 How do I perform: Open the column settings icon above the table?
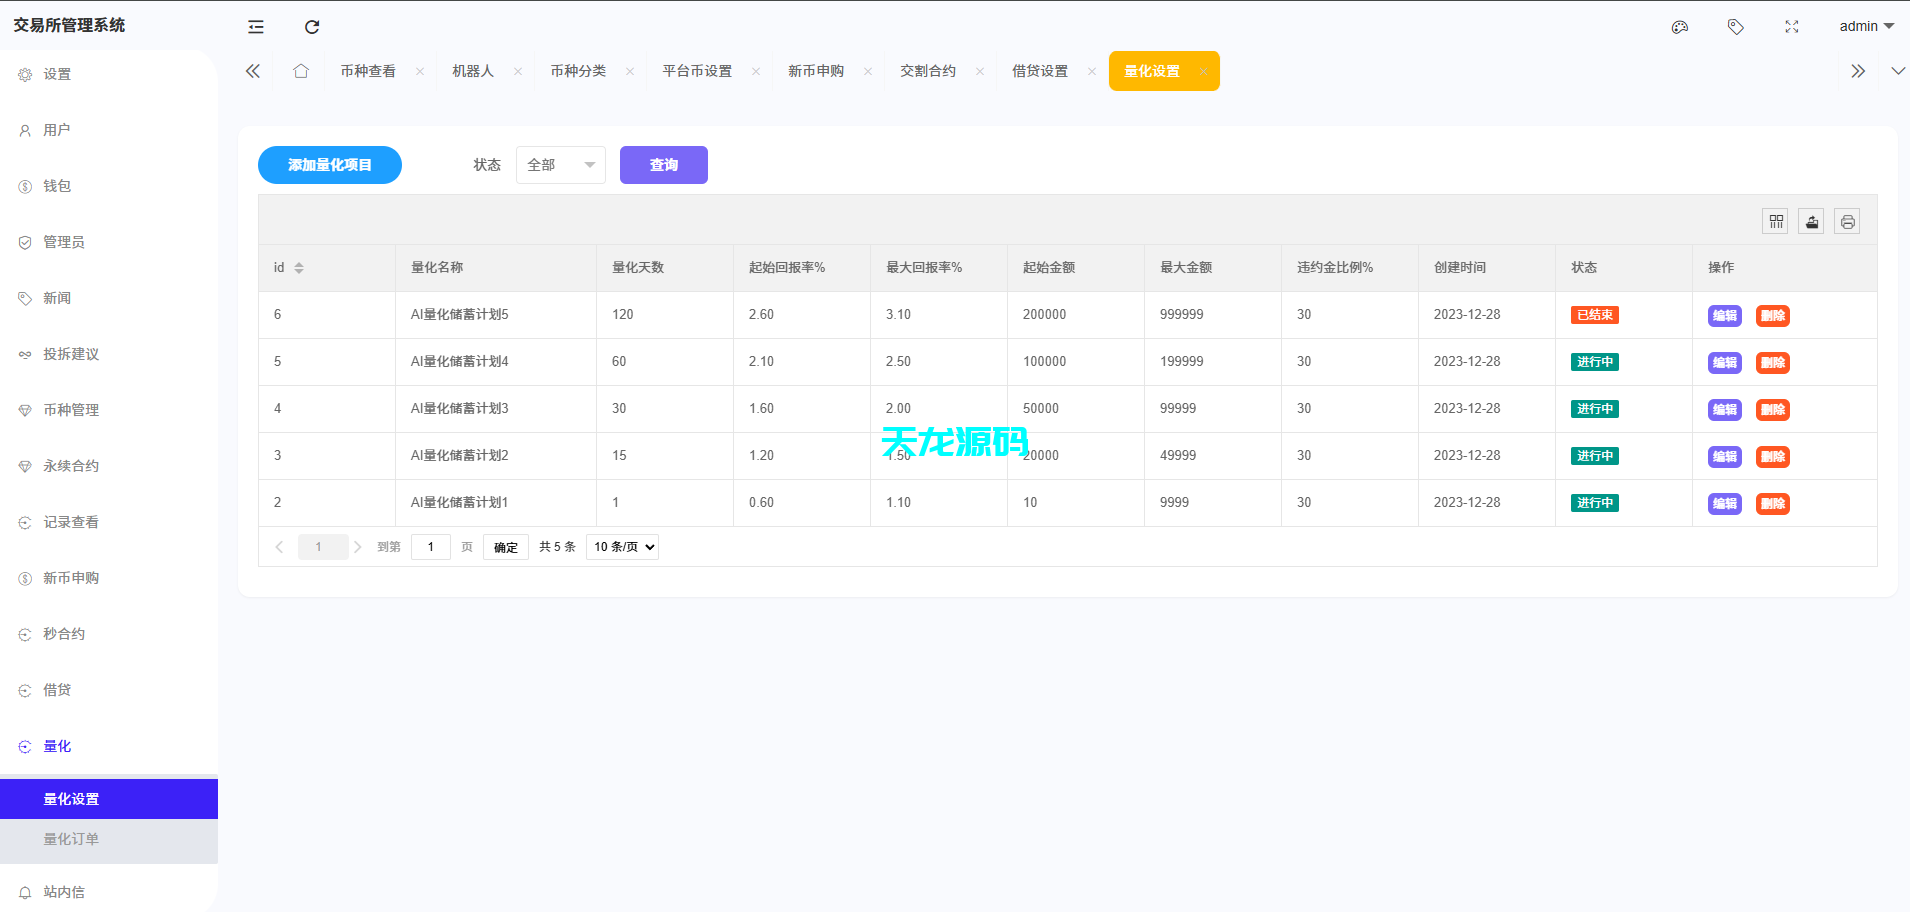click(x=1775, y=221)
